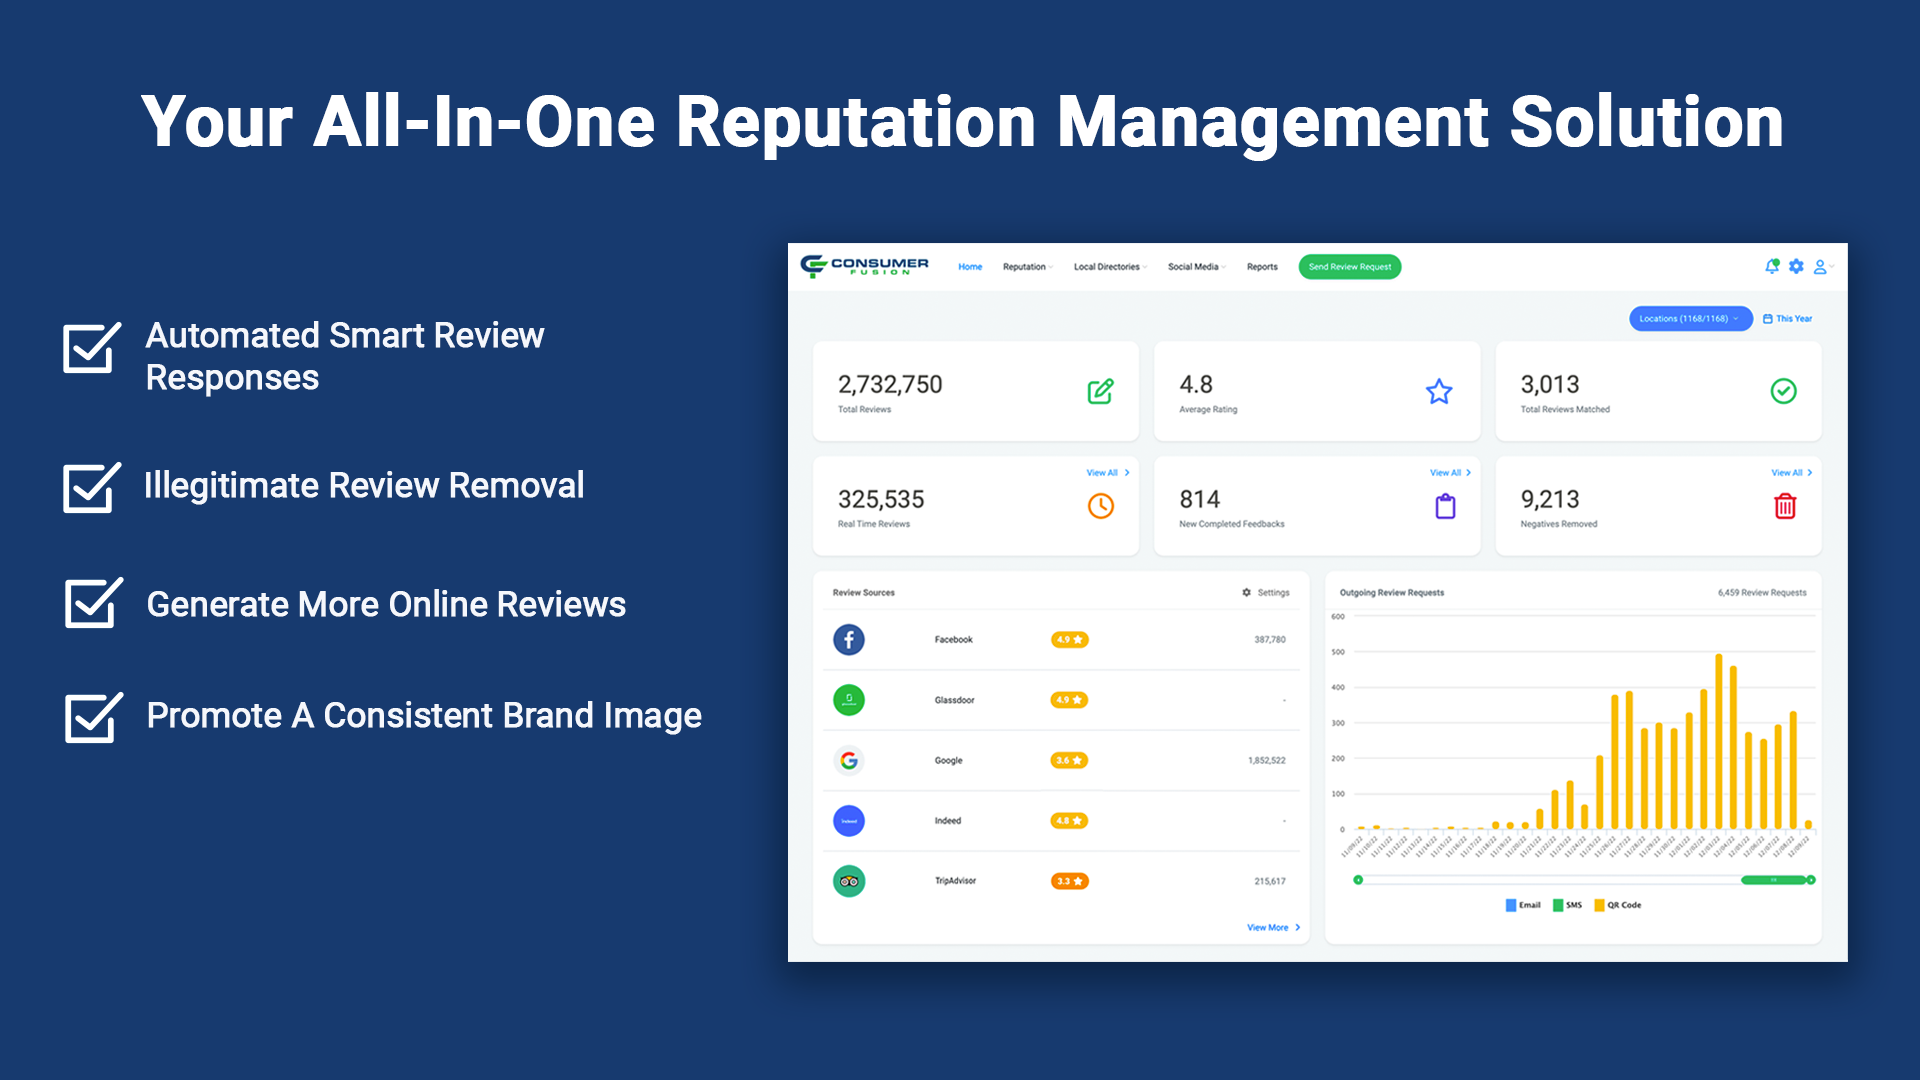Click the Send Review Request button
The image size is (1920, 1080).
[x=1349, y=267]
